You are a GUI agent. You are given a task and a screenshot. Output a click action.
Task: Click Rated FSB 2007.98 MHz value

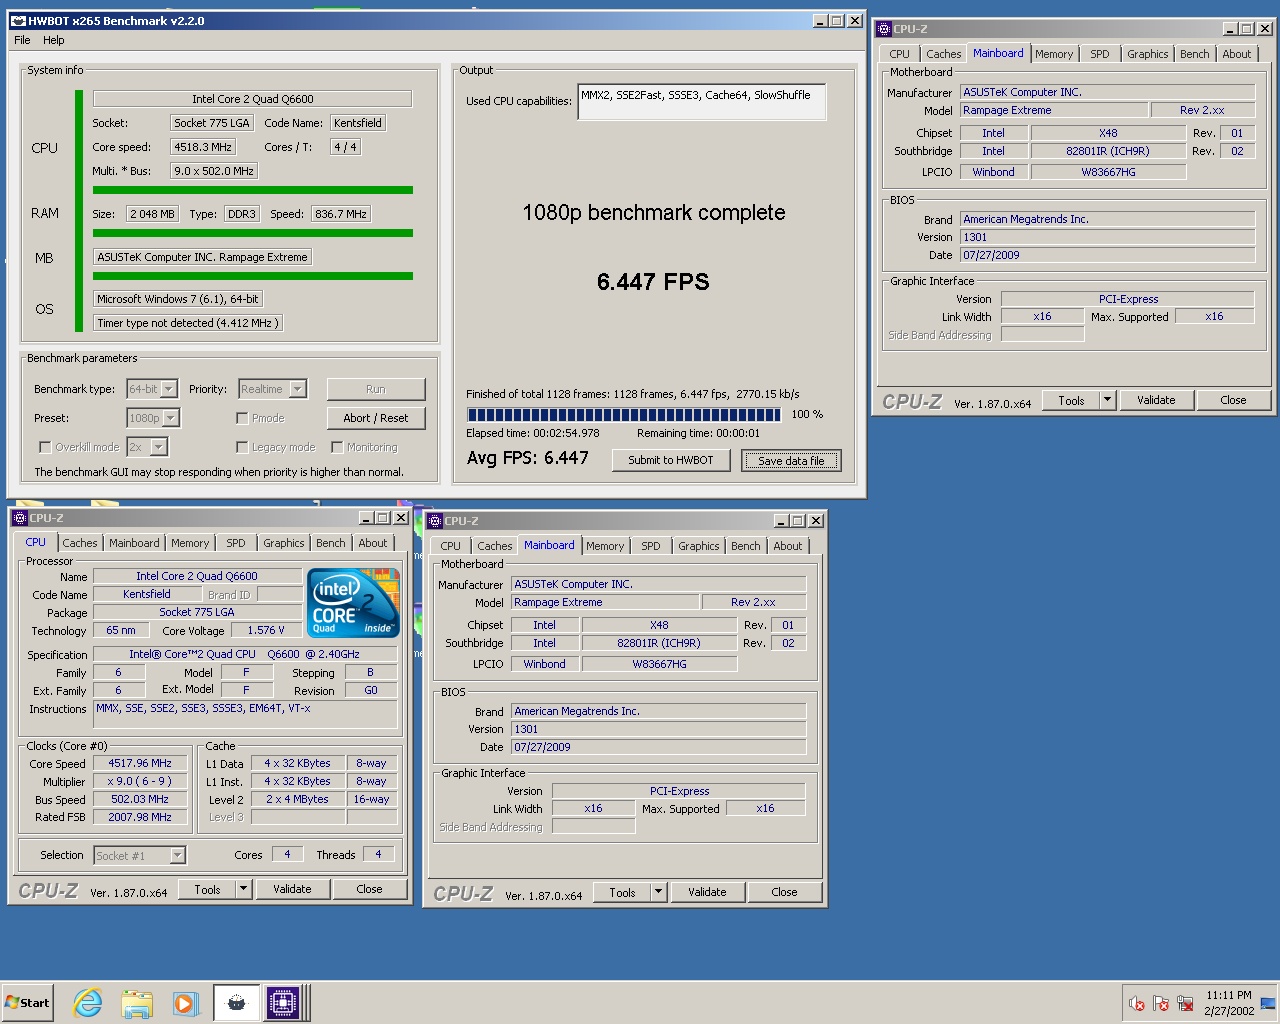(140, 817)
